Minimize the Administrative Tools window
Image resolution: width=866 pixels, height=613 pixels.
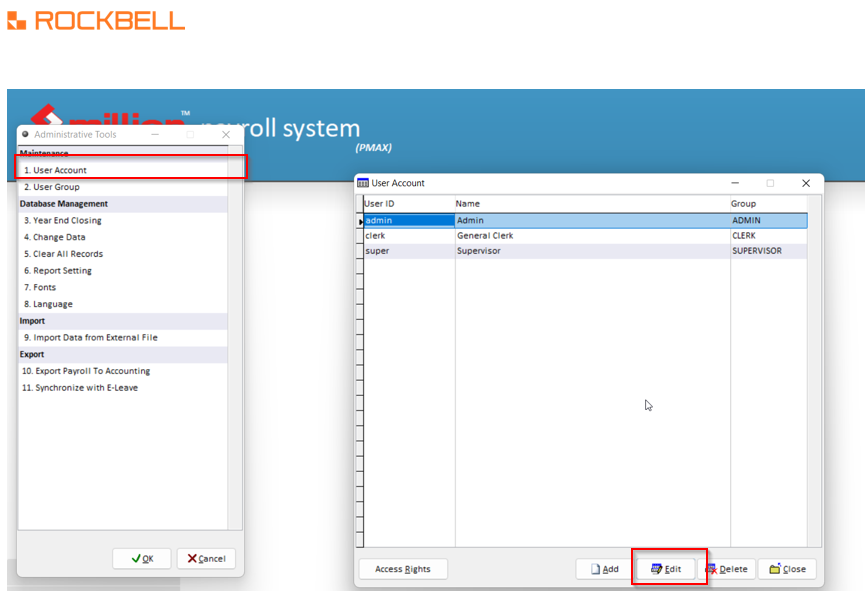click(x=155, y=134)
